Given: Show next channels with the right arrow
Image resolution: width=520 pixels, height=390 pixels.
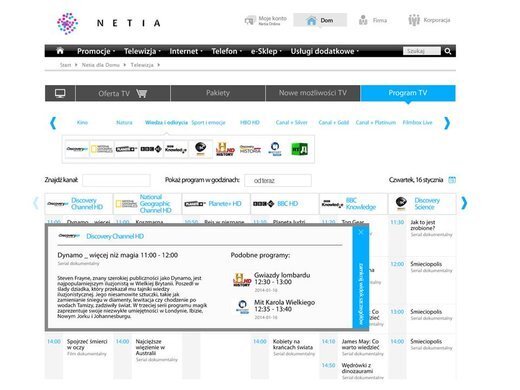Looking at the screenshot, I should (464, 203).
